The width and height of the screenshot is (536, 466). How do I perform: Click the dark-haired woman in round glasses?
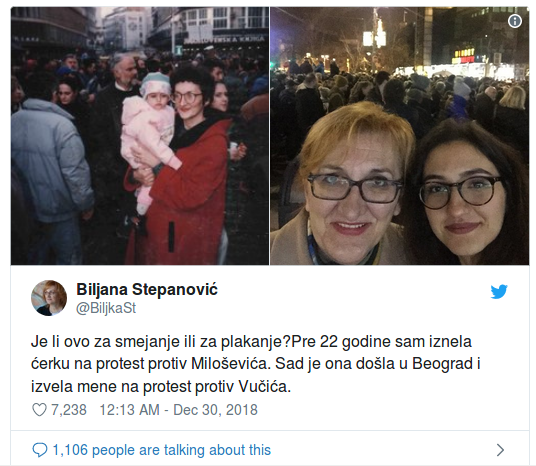[467, 193]
